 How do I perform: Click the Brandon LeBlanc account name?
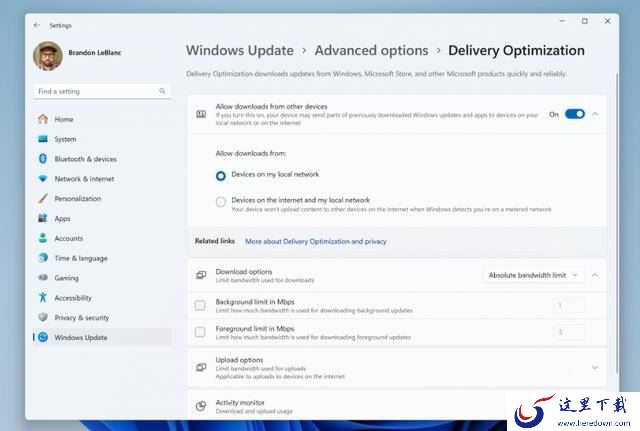[x=95, y=53]
